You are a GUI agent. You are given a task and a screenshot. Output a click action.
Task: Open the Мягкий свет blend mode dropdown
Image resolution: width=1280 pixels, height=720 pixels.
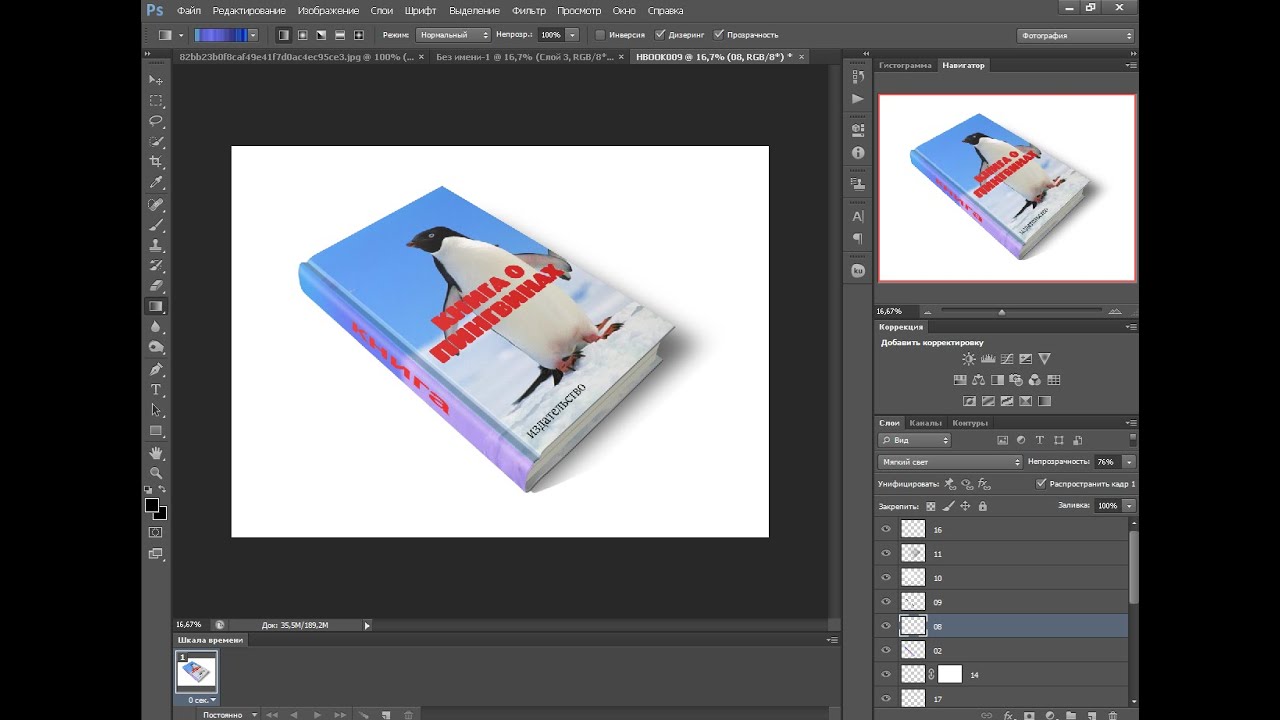point(950,462)
